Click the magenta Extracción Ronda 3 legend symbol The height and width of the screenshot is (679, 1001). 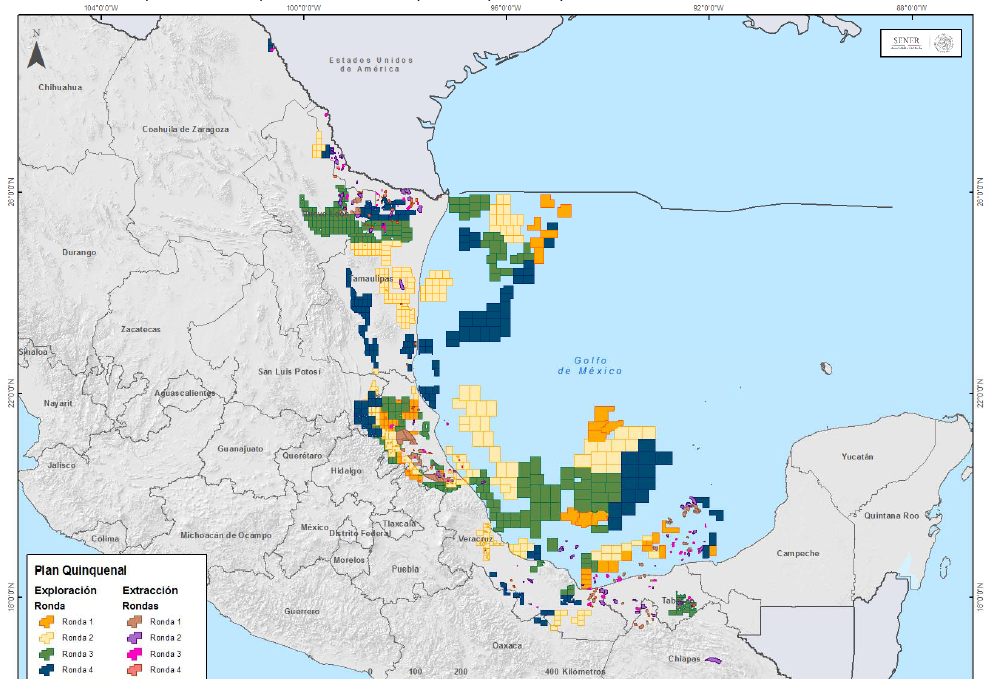click(x=133, y=654)
